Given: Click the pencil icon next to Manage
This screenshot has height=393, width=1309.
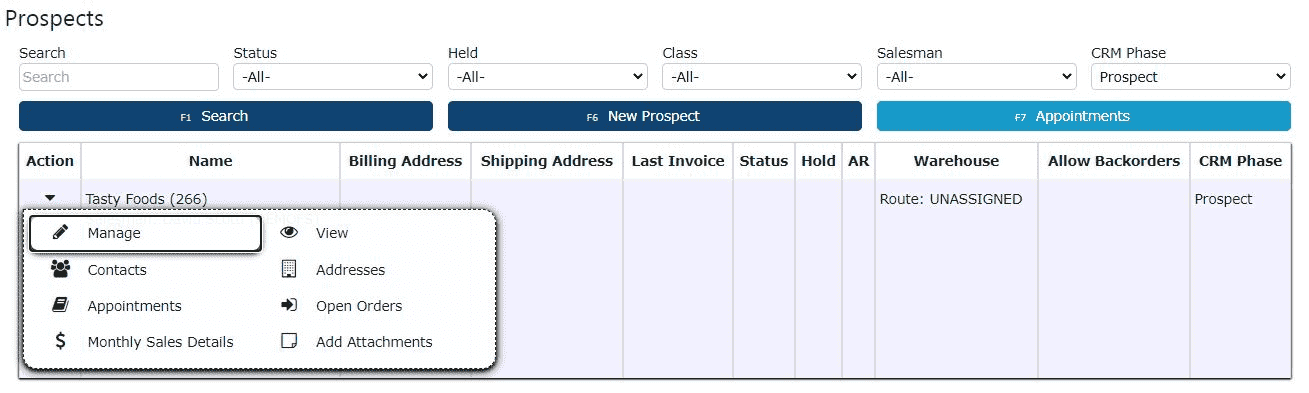Looking at the screenshot, I should coord(60,233).
